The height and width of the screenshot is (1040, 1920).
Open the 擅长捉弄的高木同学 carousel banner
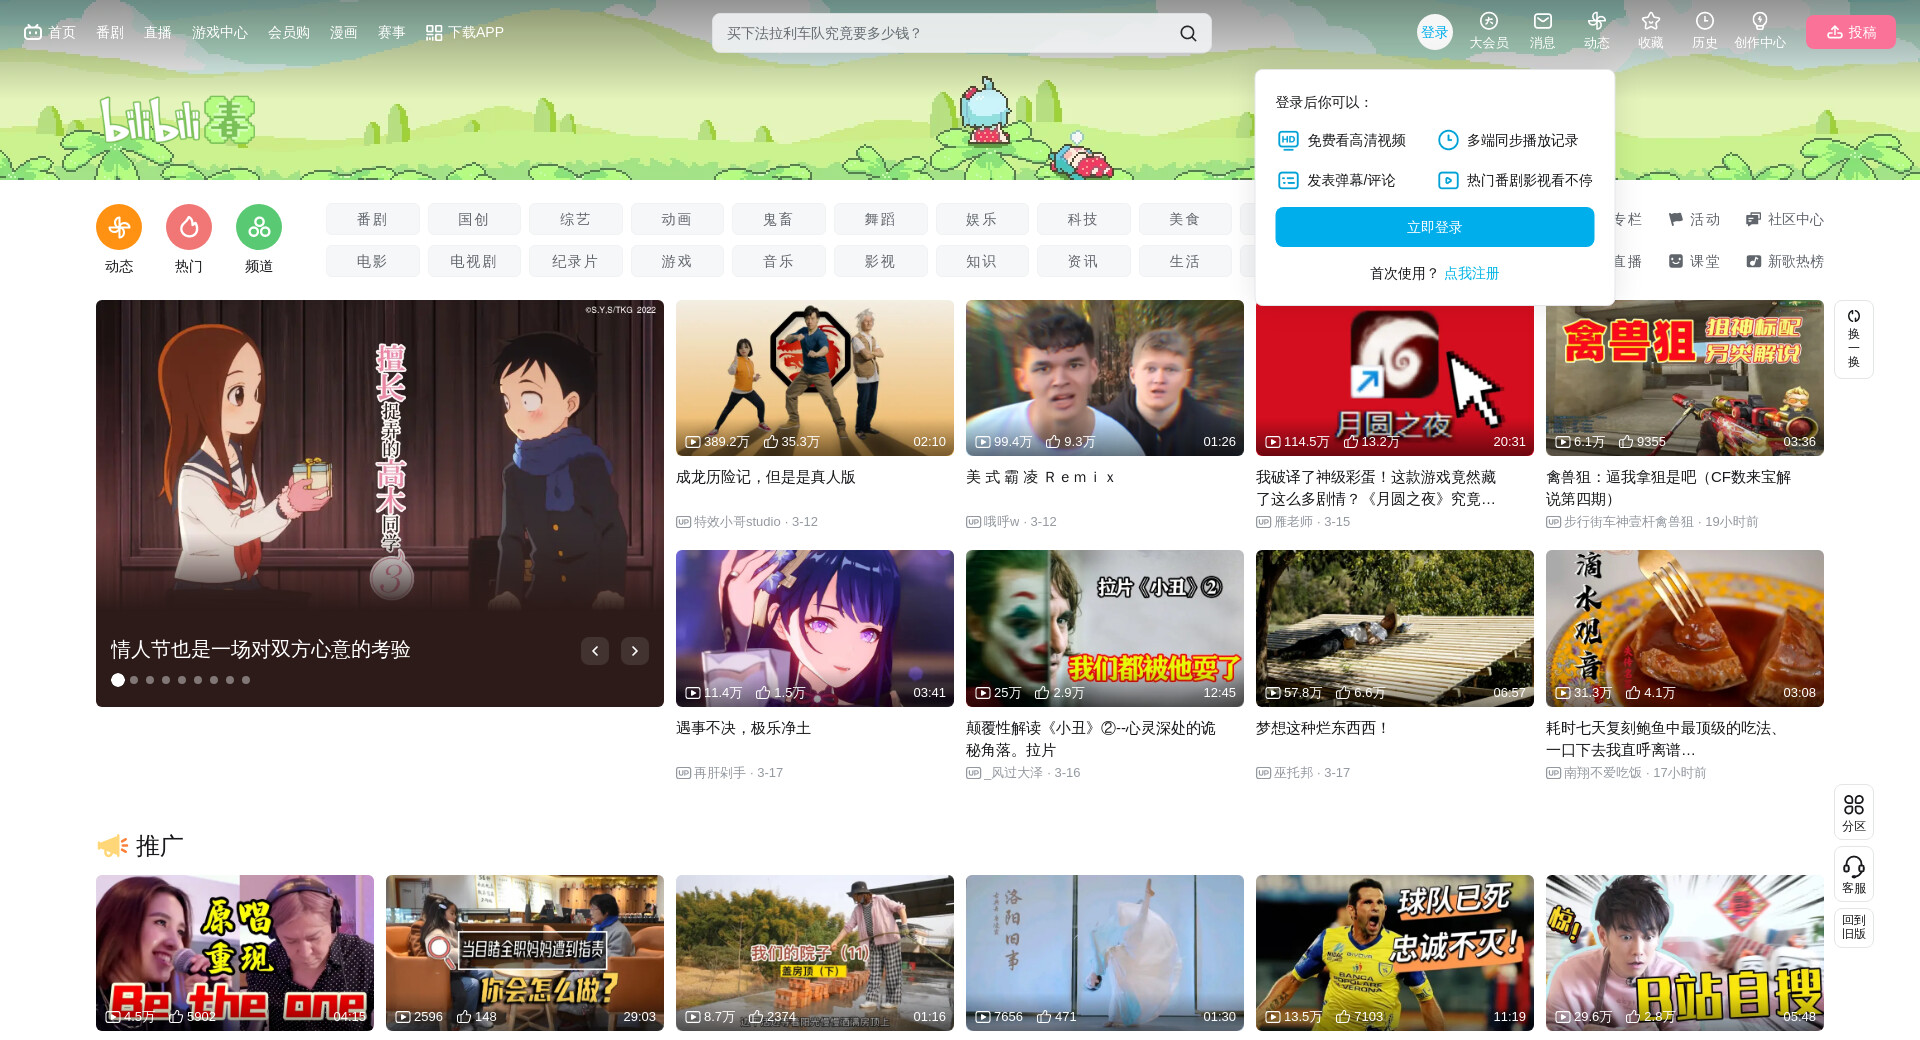click(x=380, y=503)
